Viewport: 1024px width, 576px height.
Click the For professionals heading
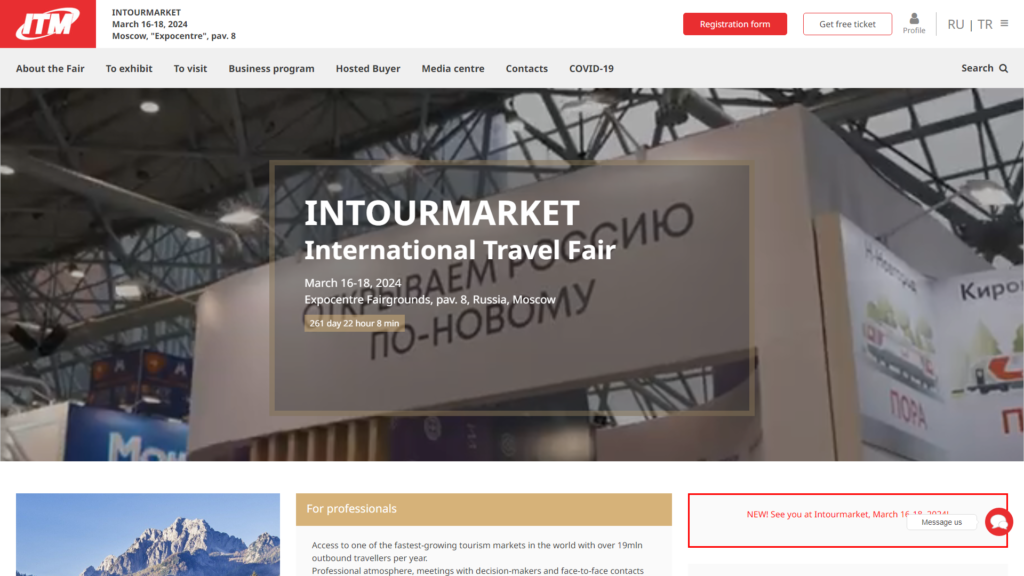[351, 509]
